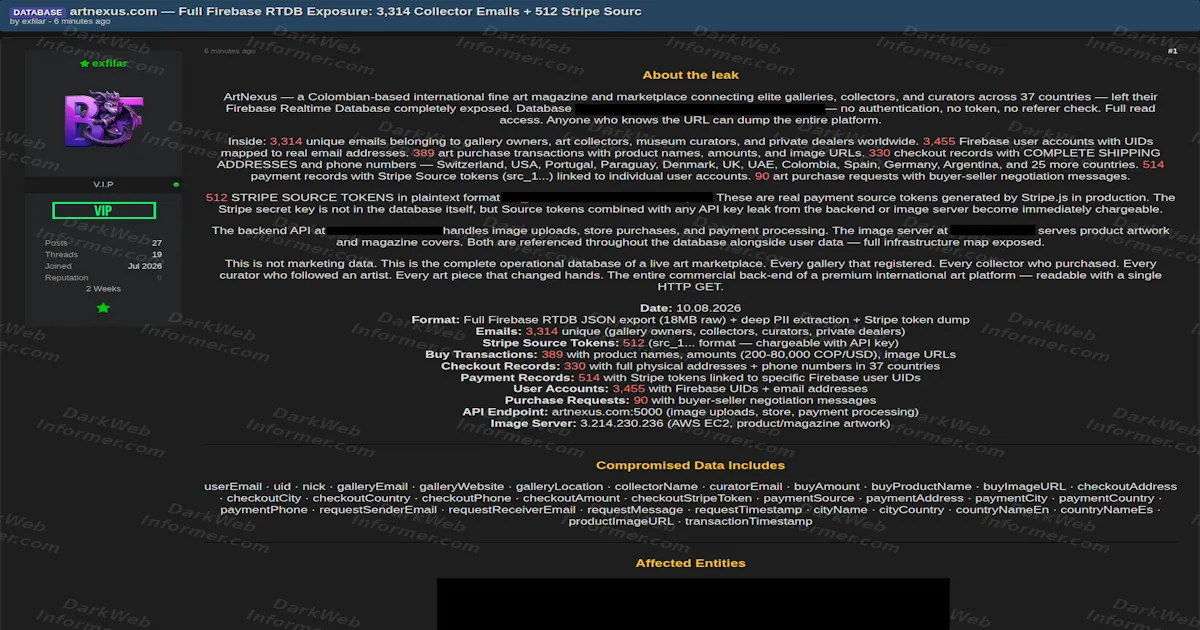This screenshot has height=630, width=1200.
Task: Click the 'Stripe Source Tokens: 512' line
Action: click(x=690, y=343)
